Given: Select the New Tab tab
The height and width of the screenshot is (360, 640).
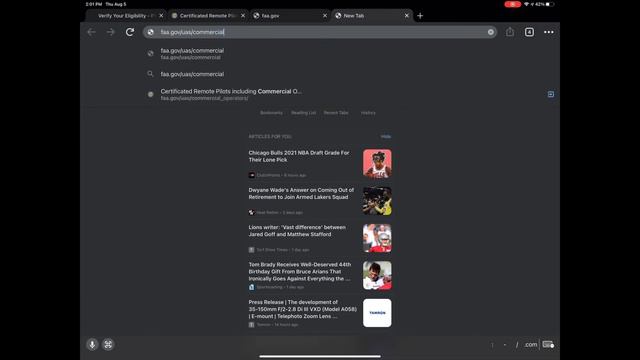Looking at the screenshot, I should coord(372,16).
